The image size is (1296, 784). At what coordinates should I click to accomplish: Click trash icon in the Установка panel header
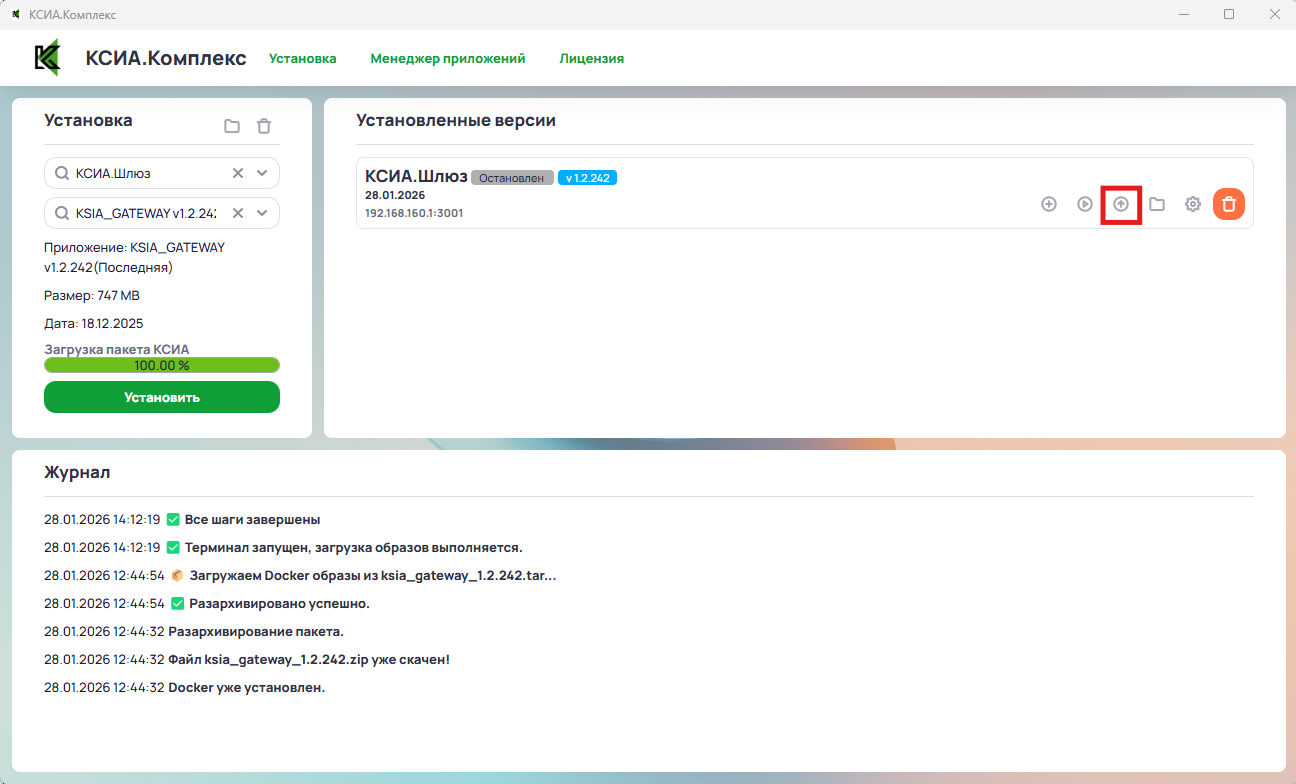[x=264, y=126]
